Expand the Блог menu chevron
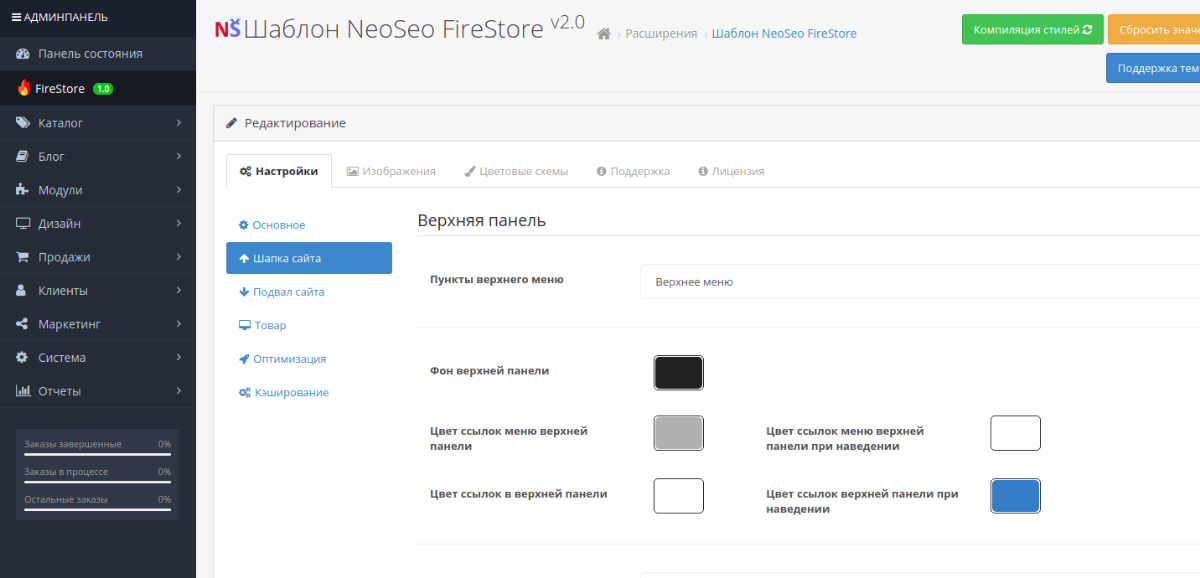This screenshot has width=1200, height=578. coord(179,157)
